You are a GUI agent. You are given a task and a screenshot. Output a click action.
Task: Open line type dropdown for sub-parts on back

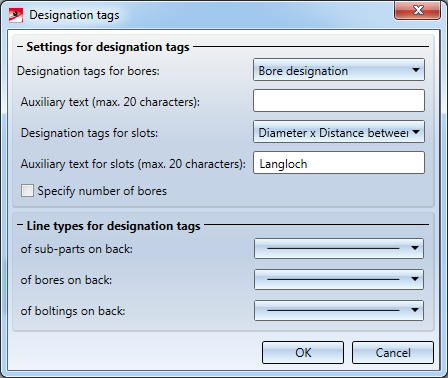point(339,249)
